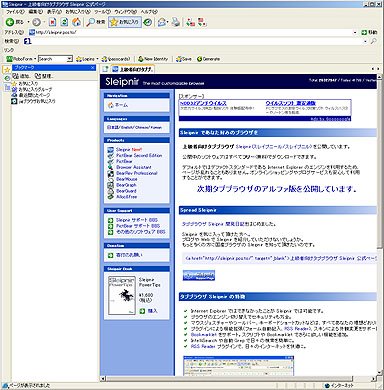Image resolution: width=384 pixels, height=390 pixels.
Task: Open the address bar URL dropdown
Action: (x=355, y=32)
